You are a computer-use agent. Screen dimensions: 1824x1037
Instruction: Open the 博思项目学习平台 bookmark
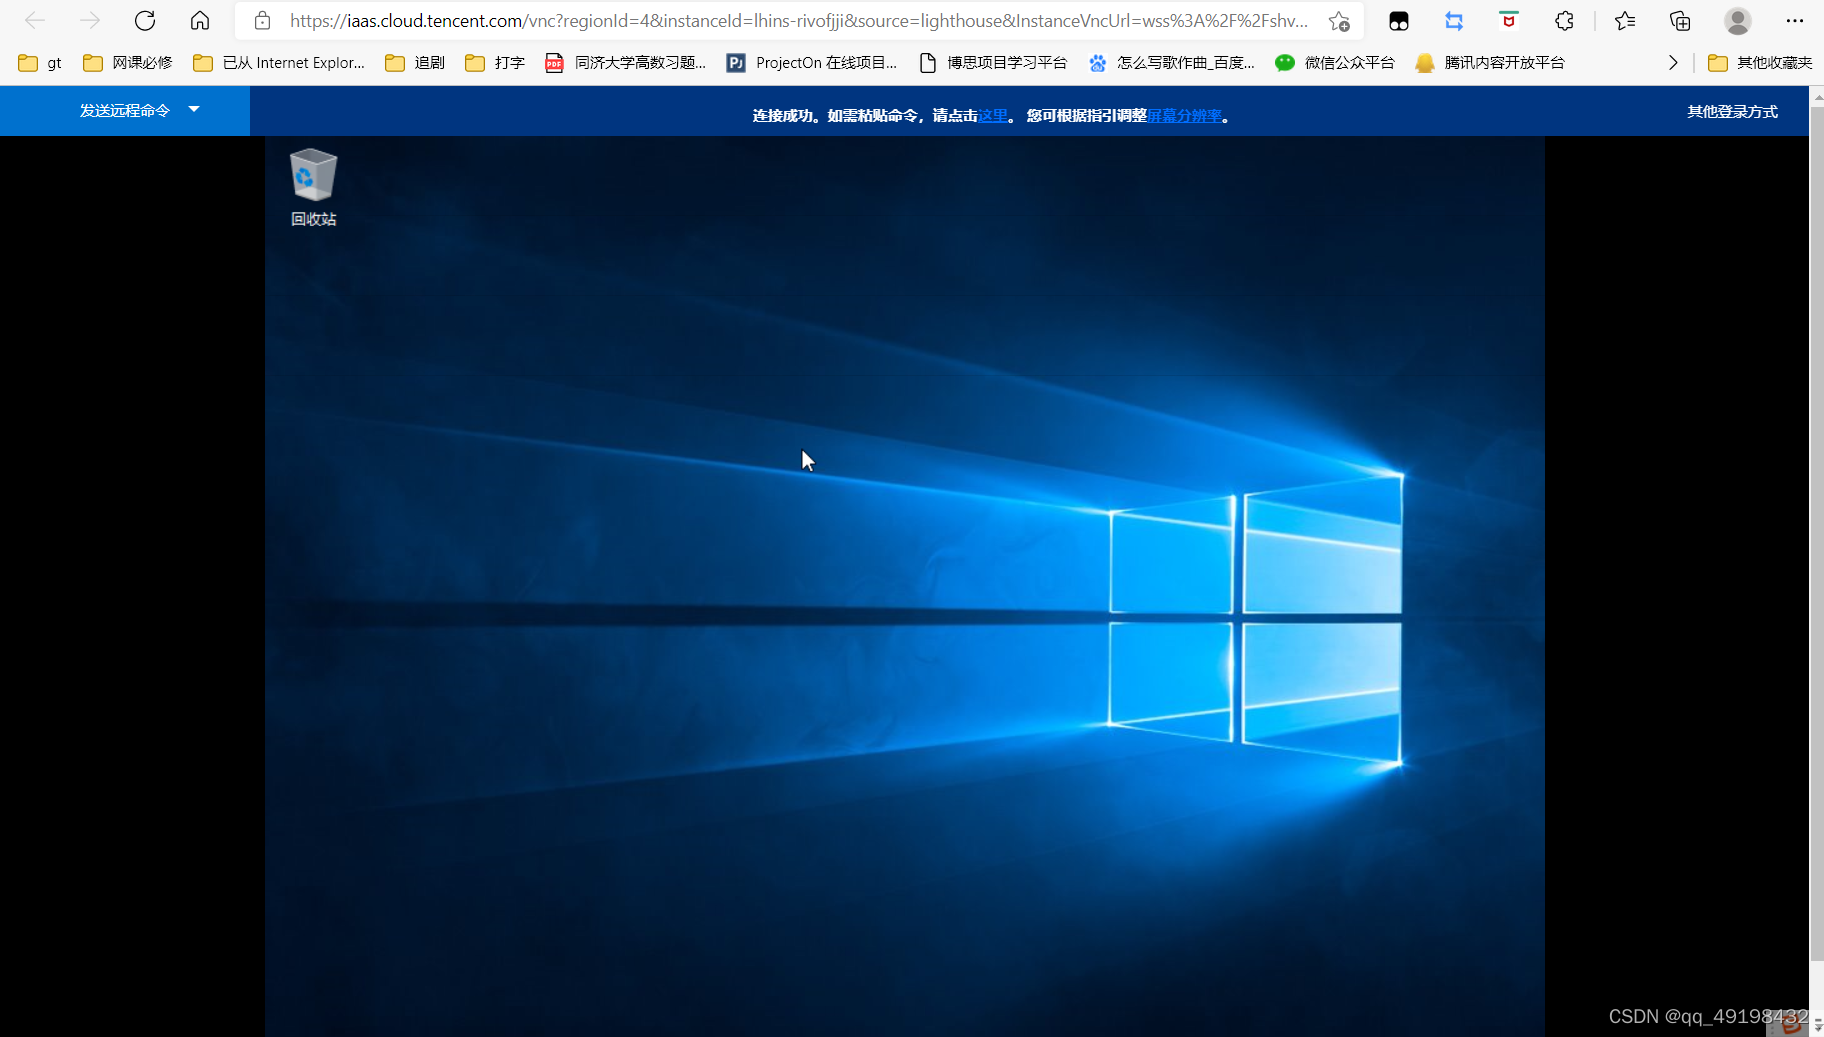click(993, 63)
